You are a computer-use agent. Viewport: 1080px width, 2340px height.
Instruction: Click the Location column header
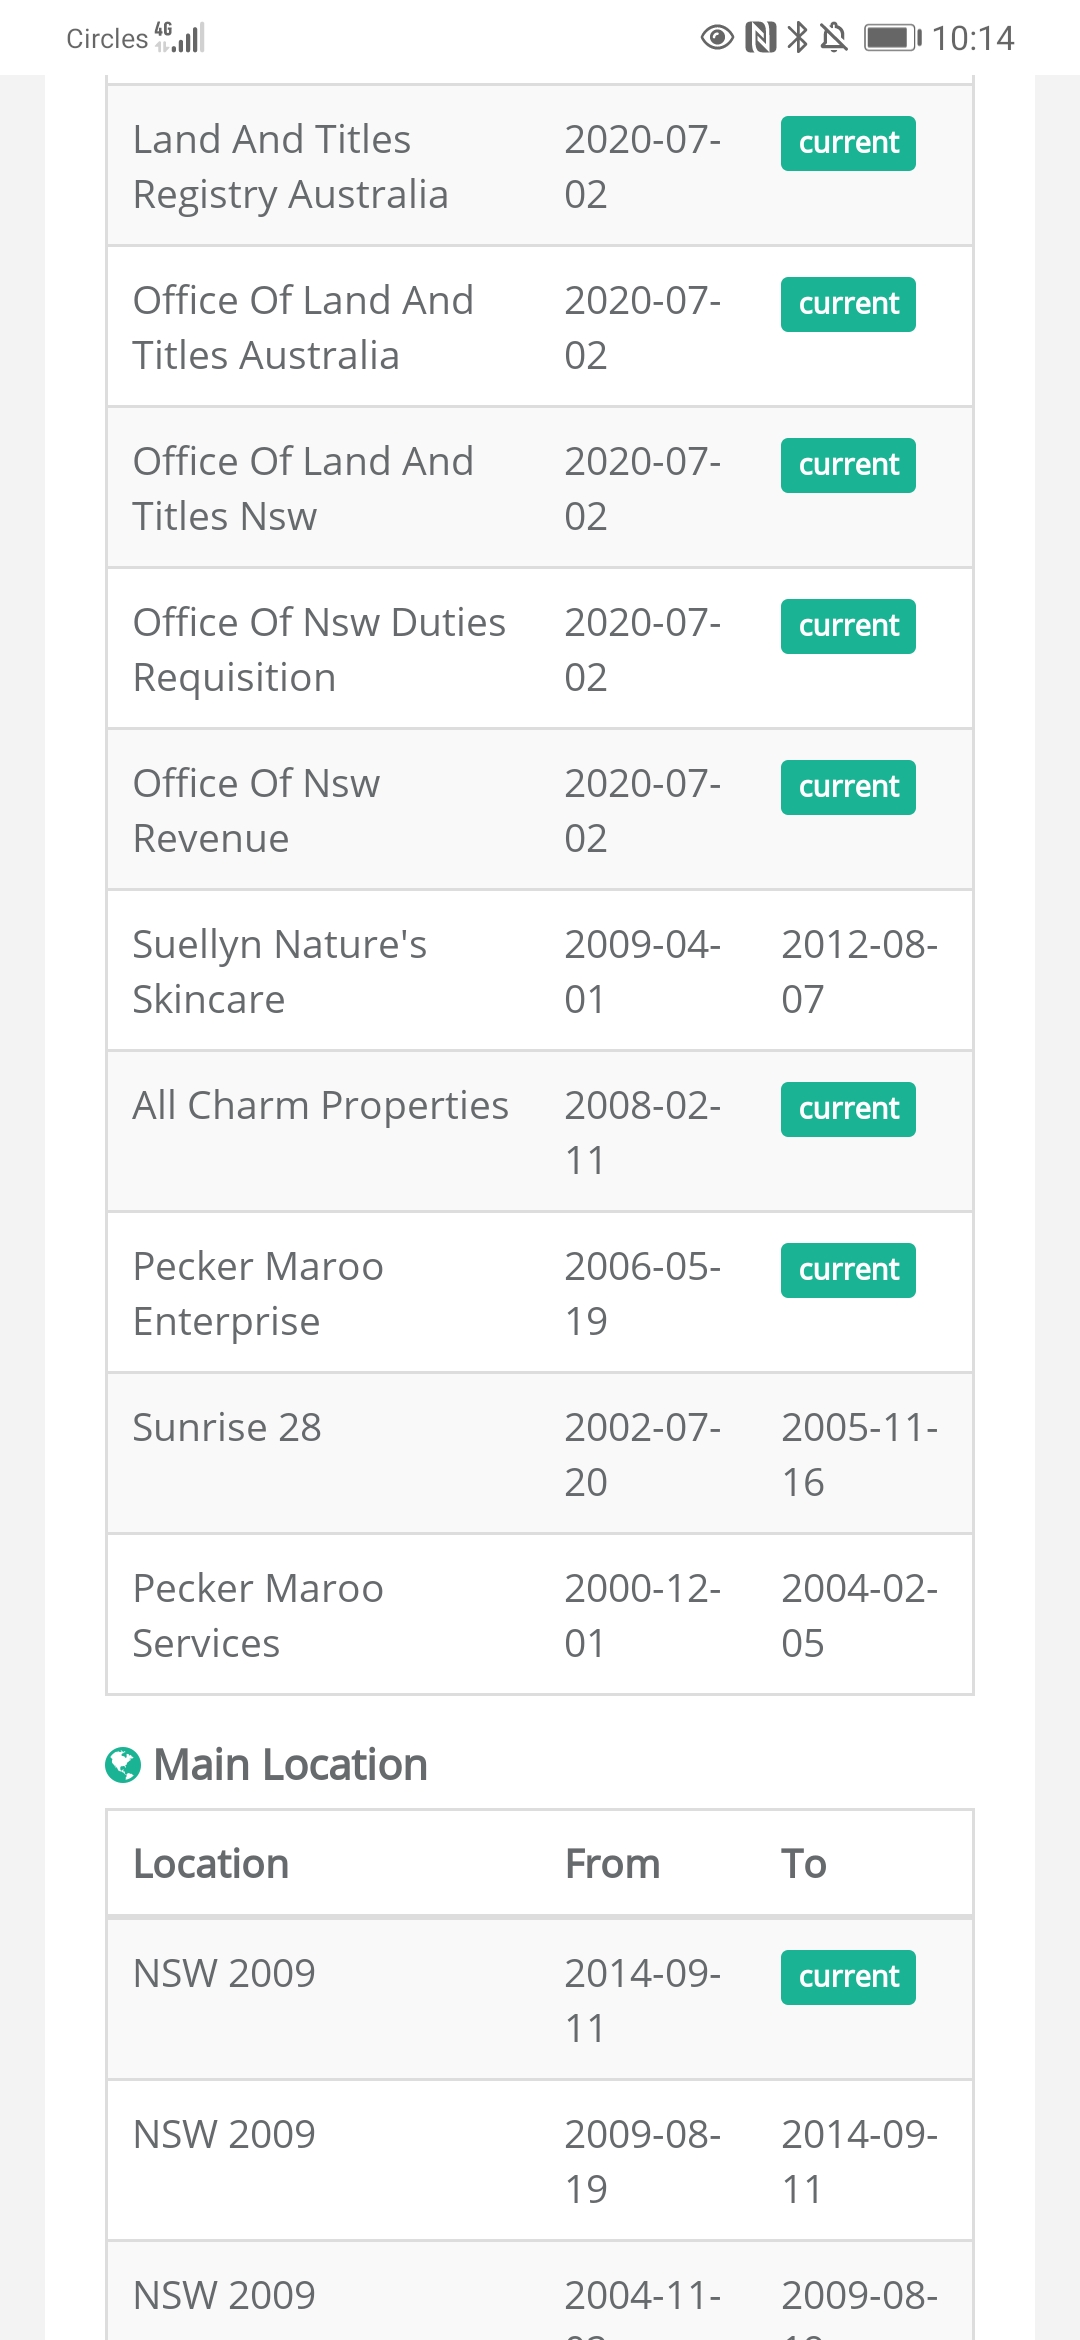[211, 1864]
